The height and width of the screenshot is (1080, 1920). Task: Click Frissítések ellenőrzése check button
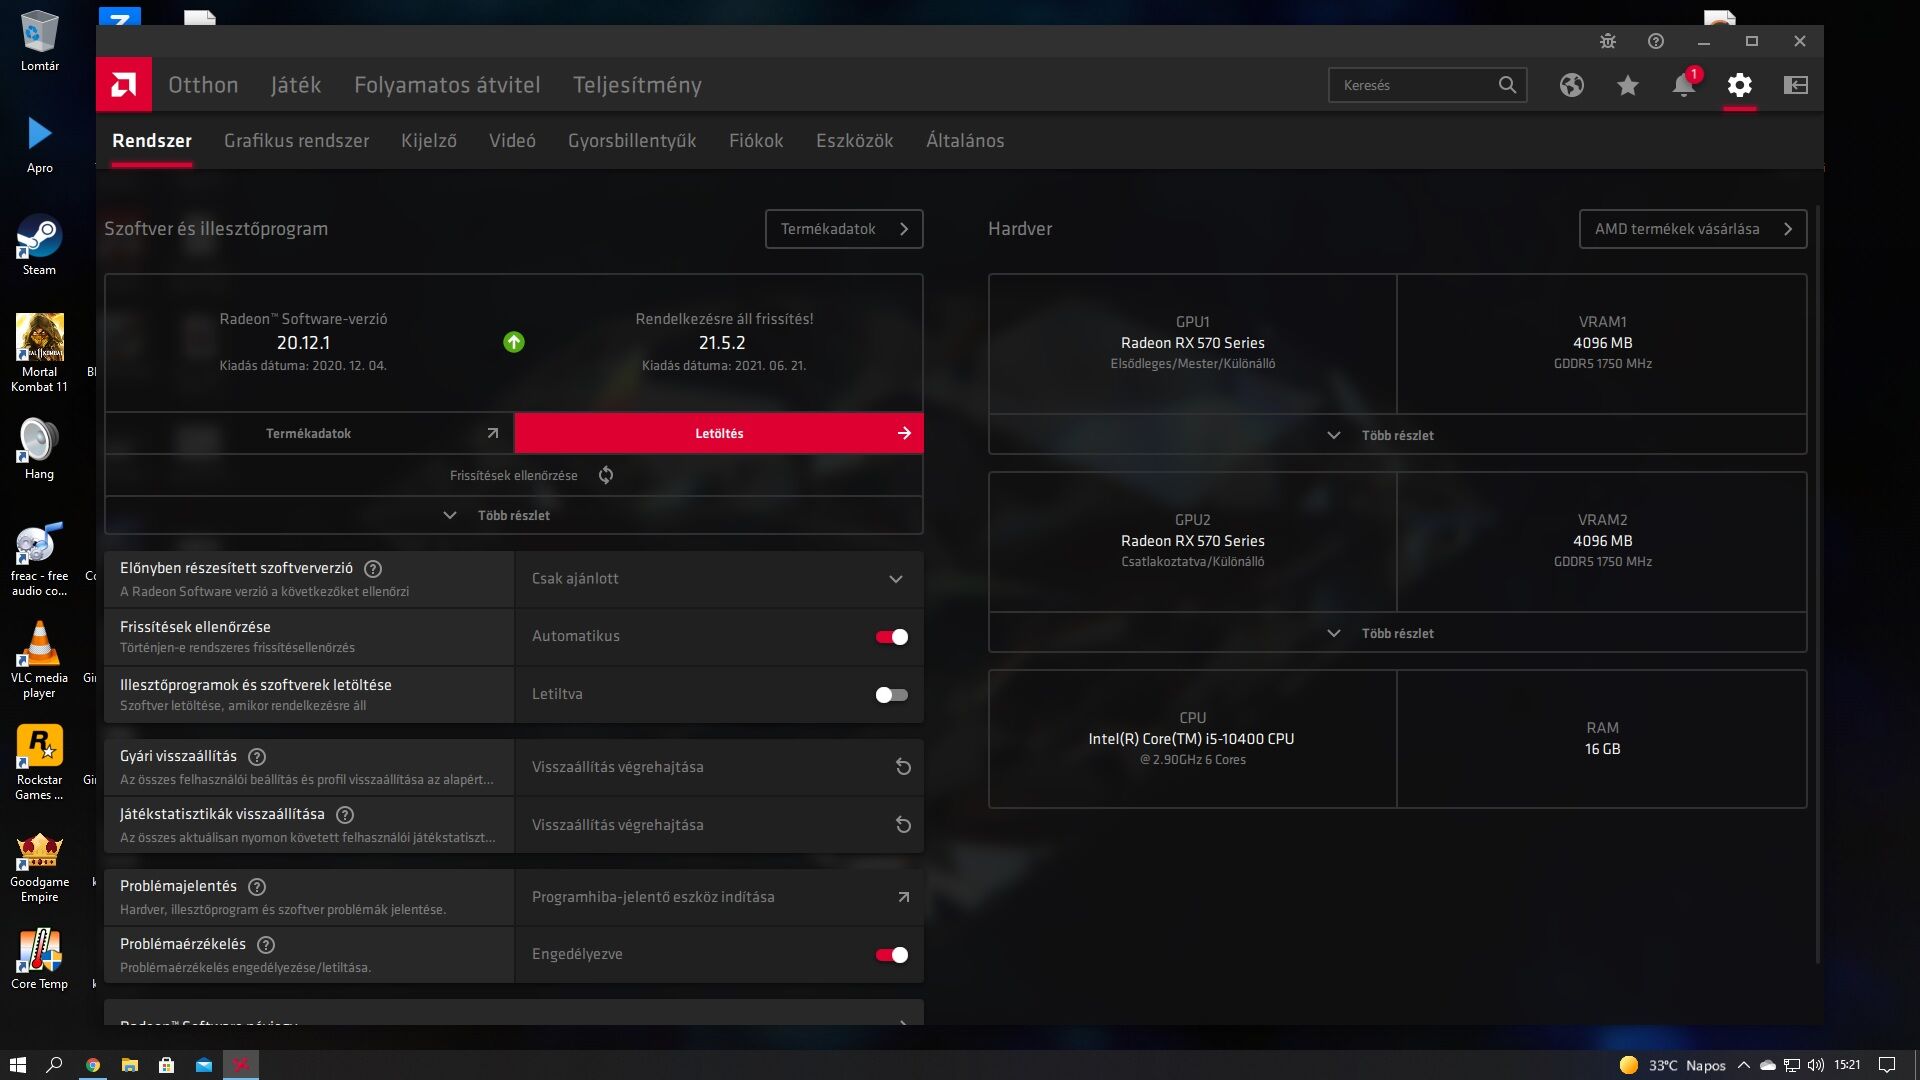(x=513, y=475)
